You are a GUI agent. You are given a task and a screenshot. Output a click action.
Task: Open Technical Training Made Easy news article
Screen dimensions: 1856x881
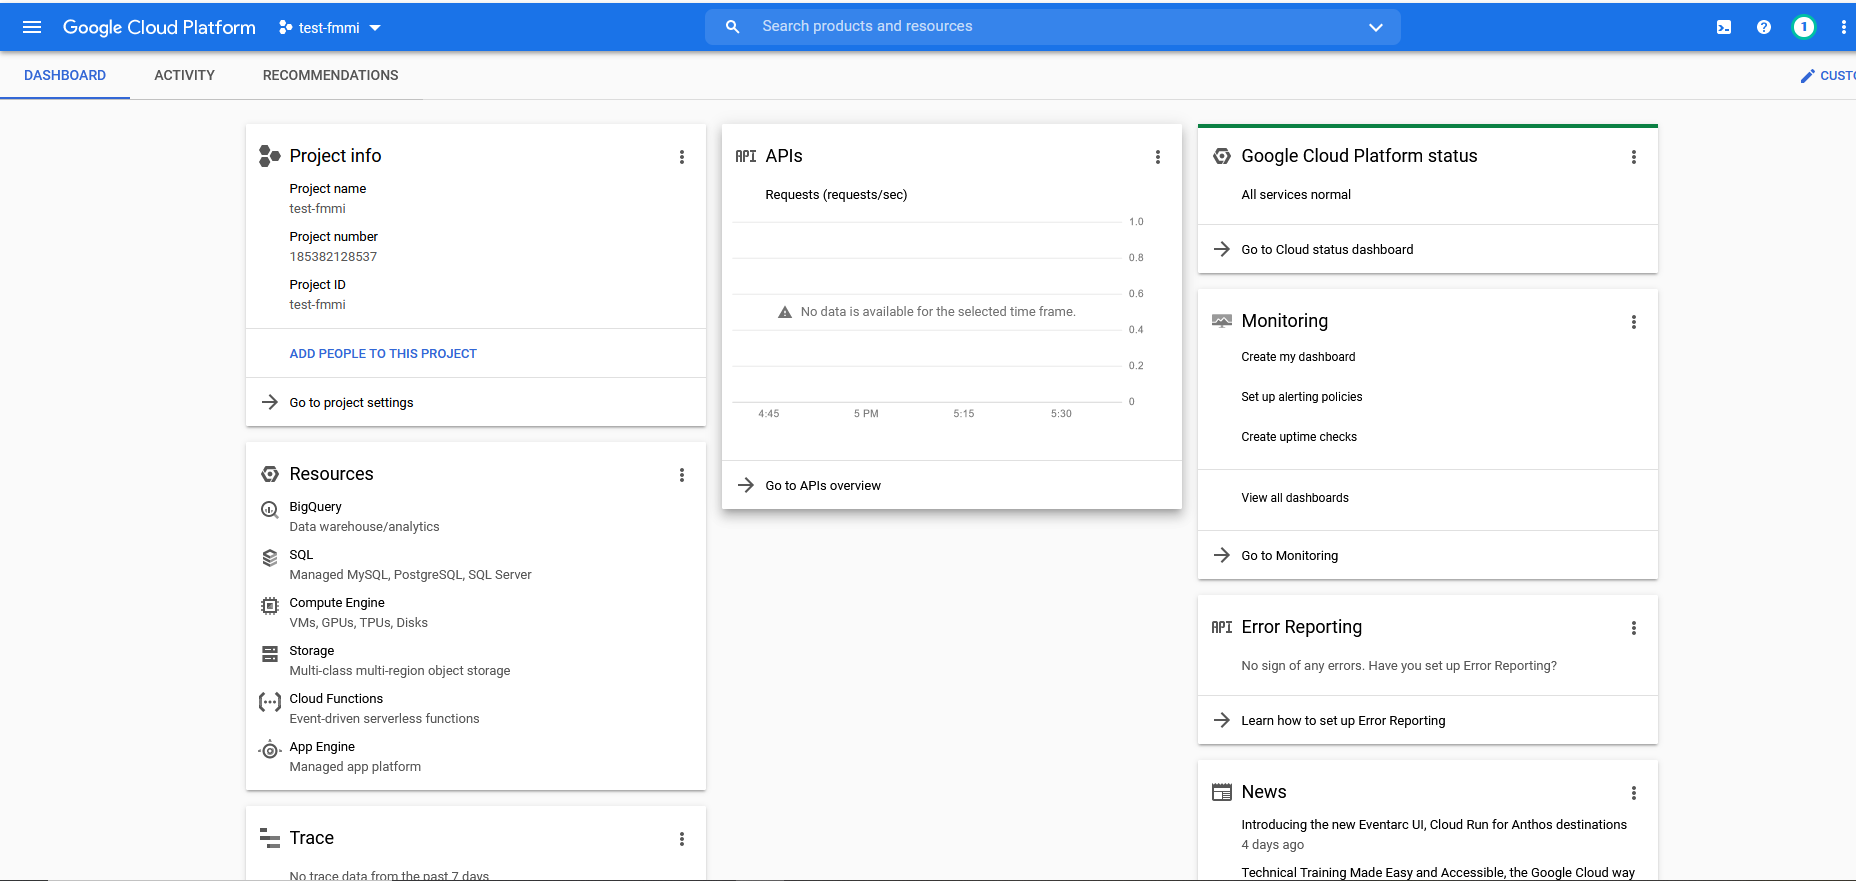click(1438, 873)
